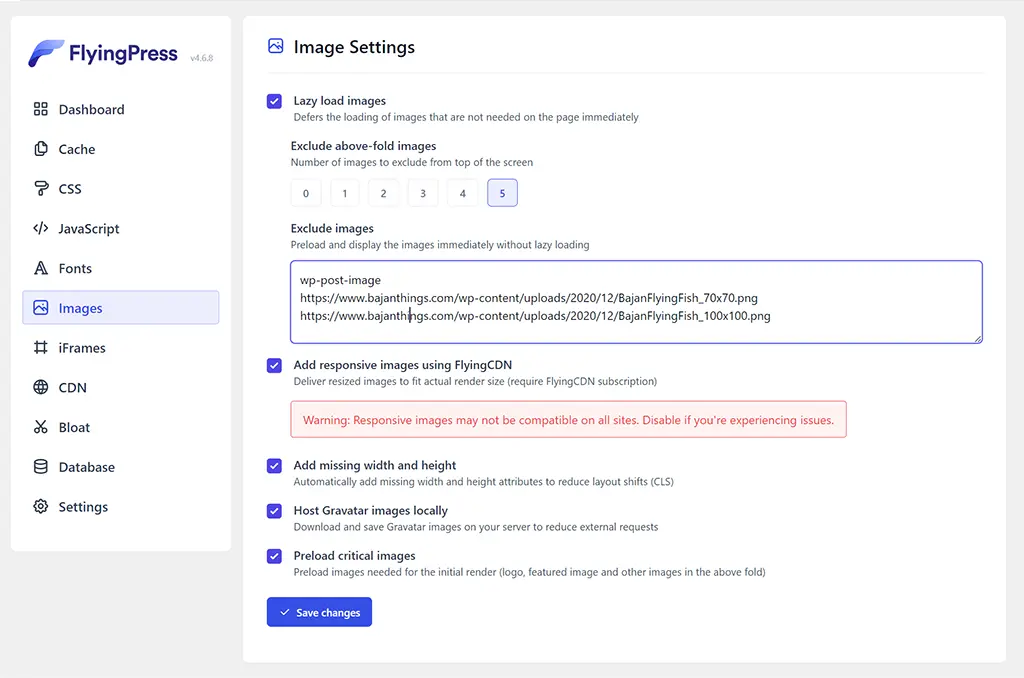Click the Image Settings header icon
The height and width of the screenshot is (678, 1024).
[276, 46]
